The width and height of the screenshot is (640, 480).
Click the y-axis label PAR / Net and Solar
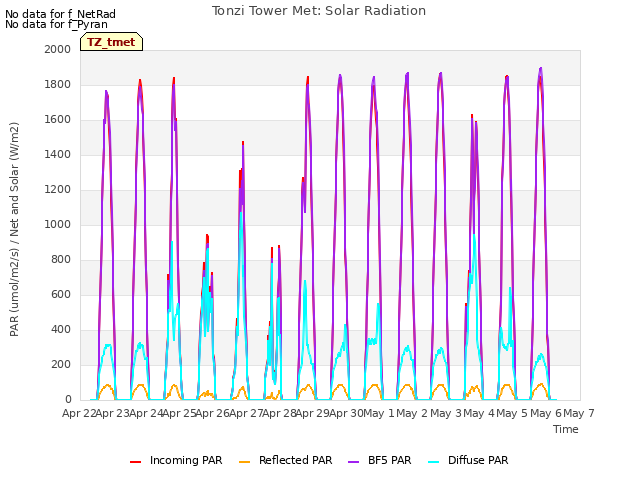14,229
